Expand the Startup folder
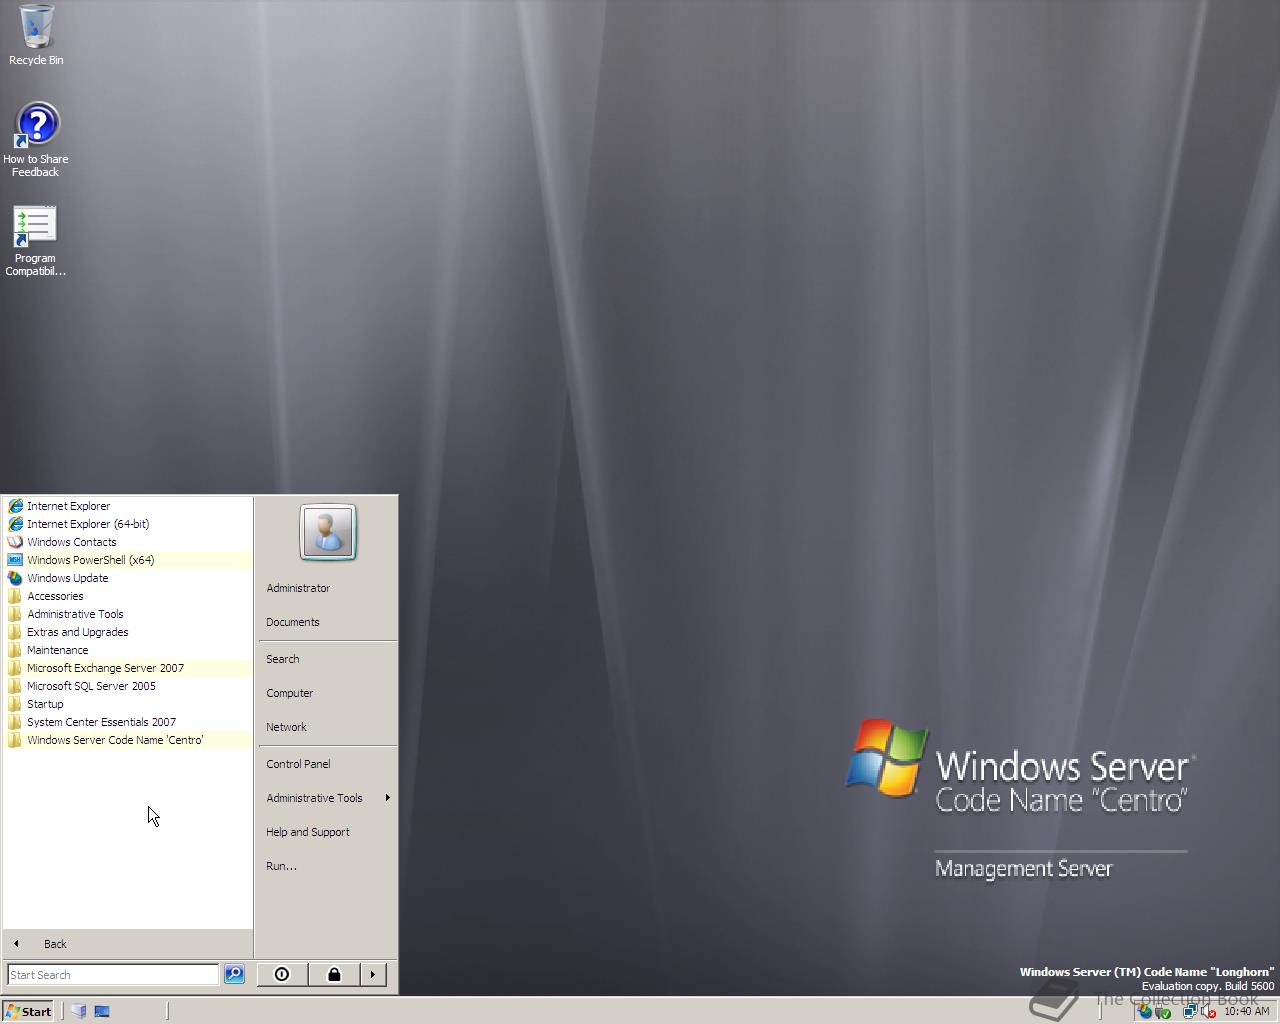The image size is (1280, 1024). (128, 704)
